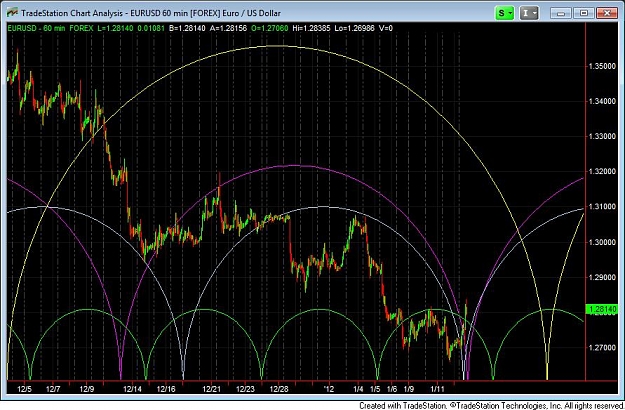625x410 pixels.
Task: Maximize the chart analysis window
Action: click(584, 13)
